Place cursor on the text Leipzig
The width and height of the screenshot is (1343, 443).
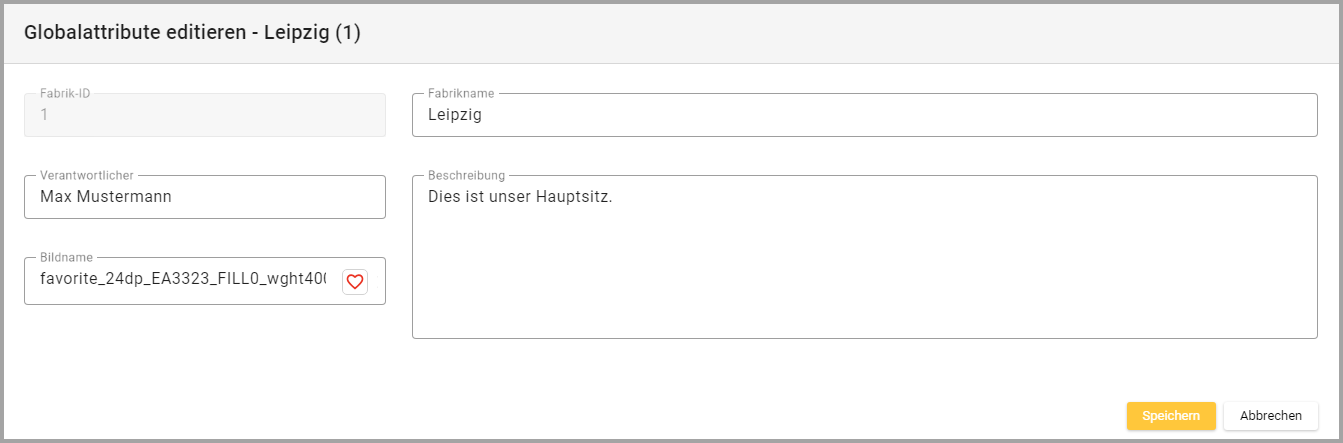[454, 115]
